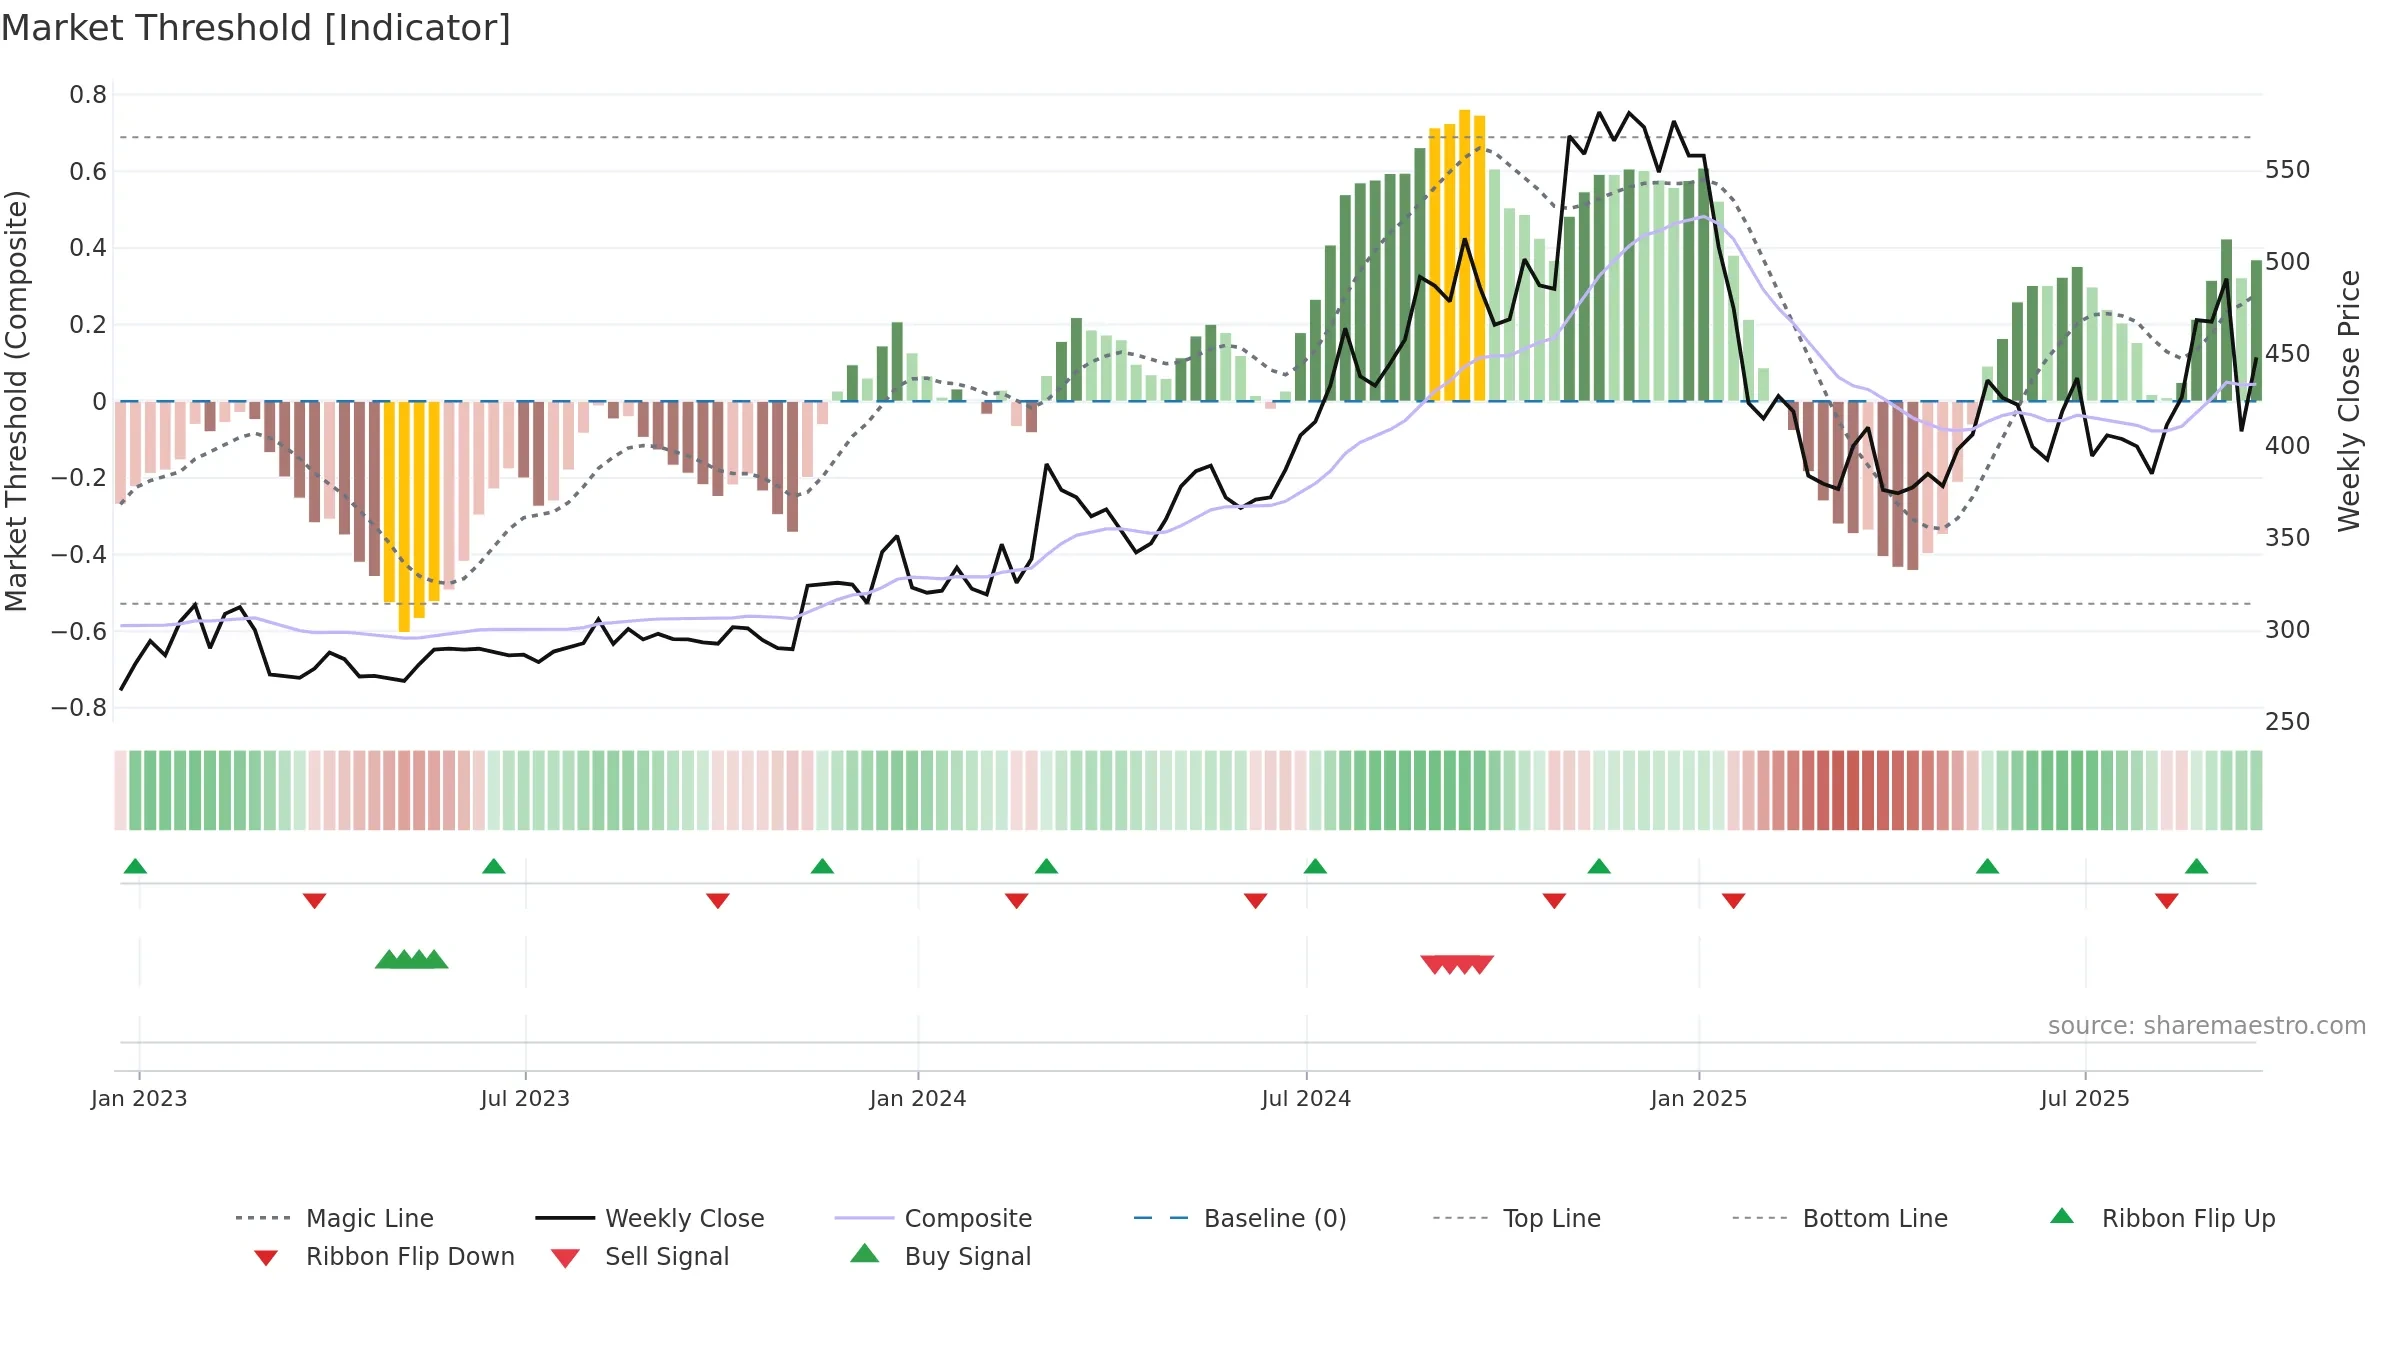Click the Ribbon Flip Up triangle in mid-November 2024
Image resolution: width=2400 pixels, height=1350 pixels.
pyautogui.click(x=1599, y=866)
